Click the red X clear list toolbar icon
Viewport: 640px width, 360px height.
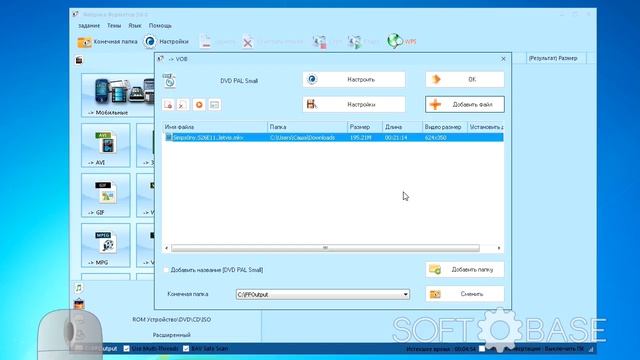[247, 42]
